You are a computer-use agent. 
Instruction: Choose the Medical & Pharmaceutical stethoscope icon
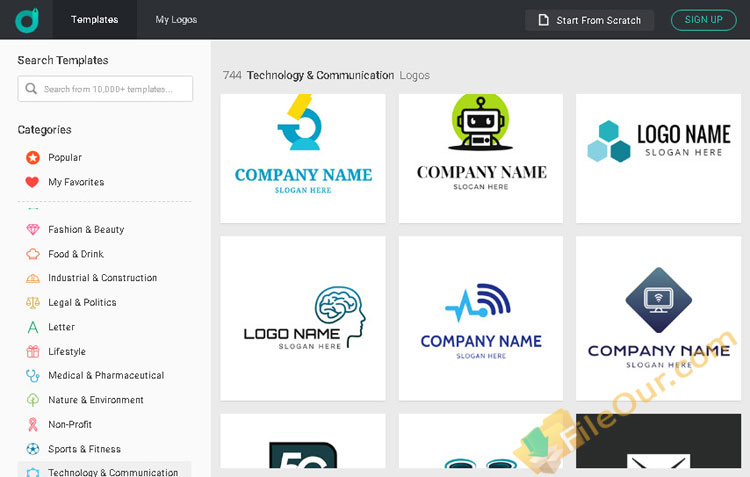[x=32, y=375]
